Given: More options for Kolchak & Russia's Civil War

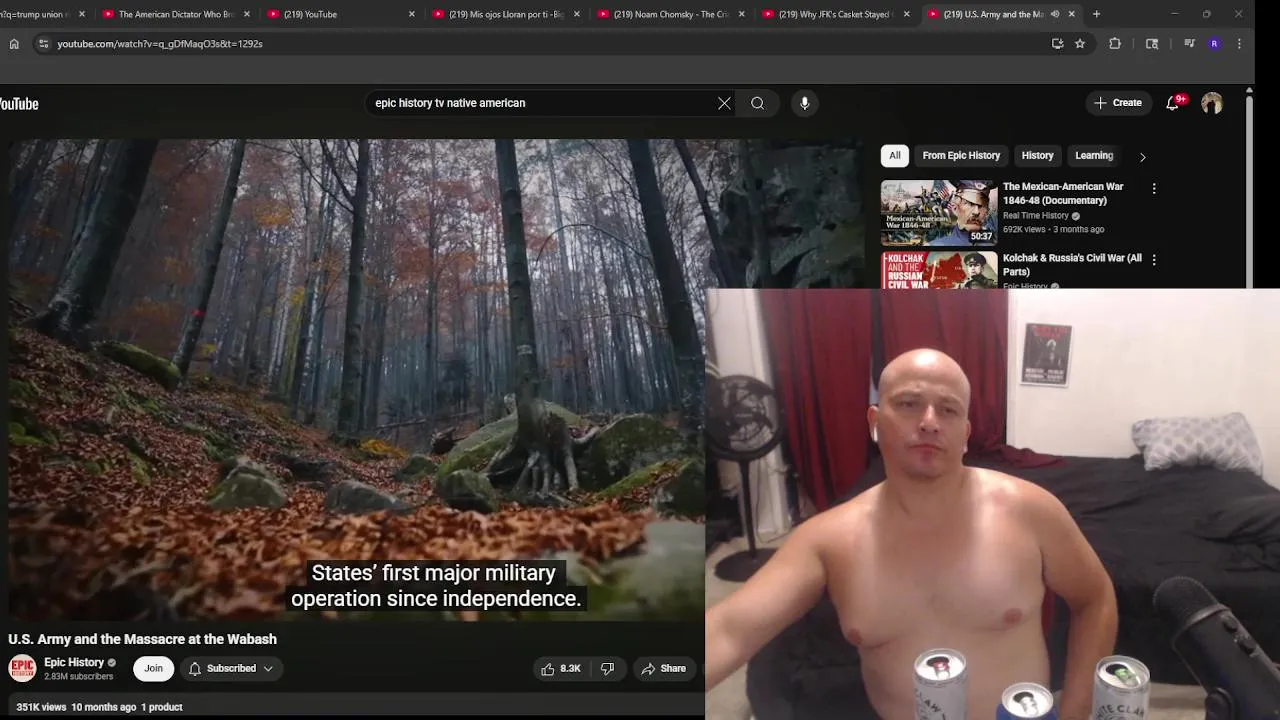Looking at the screenshot, I should click(x=1154, y=259).
